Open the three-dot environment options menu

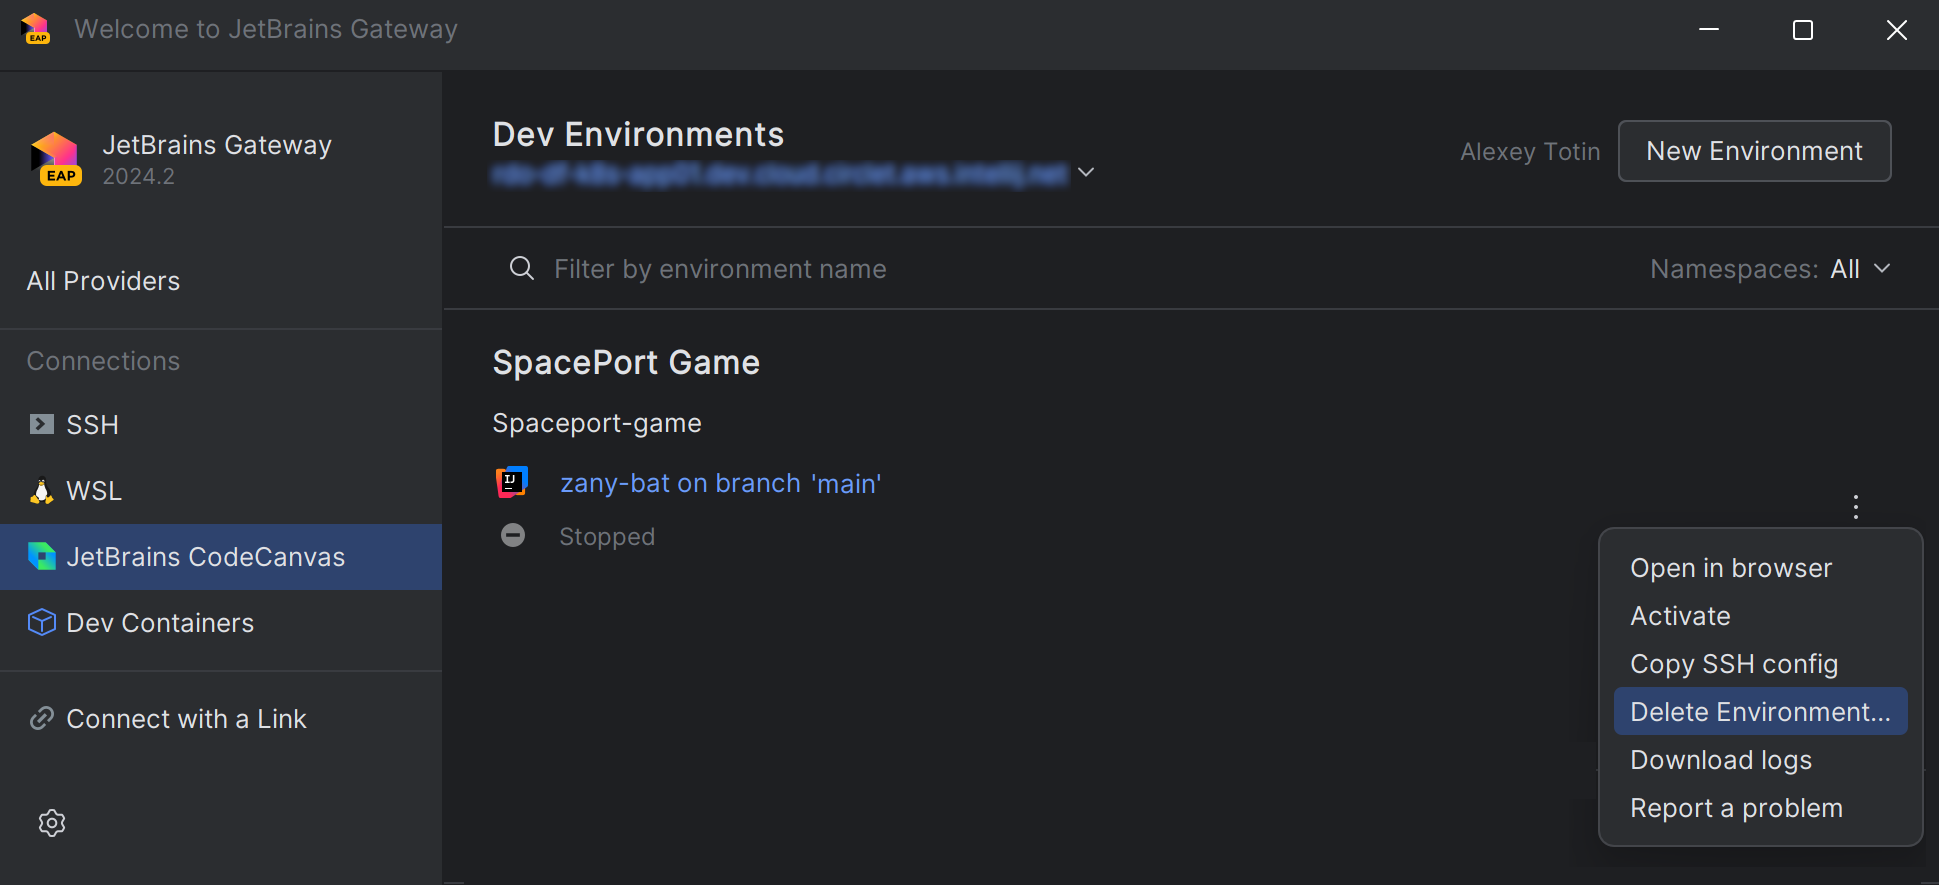point(1855,507)
